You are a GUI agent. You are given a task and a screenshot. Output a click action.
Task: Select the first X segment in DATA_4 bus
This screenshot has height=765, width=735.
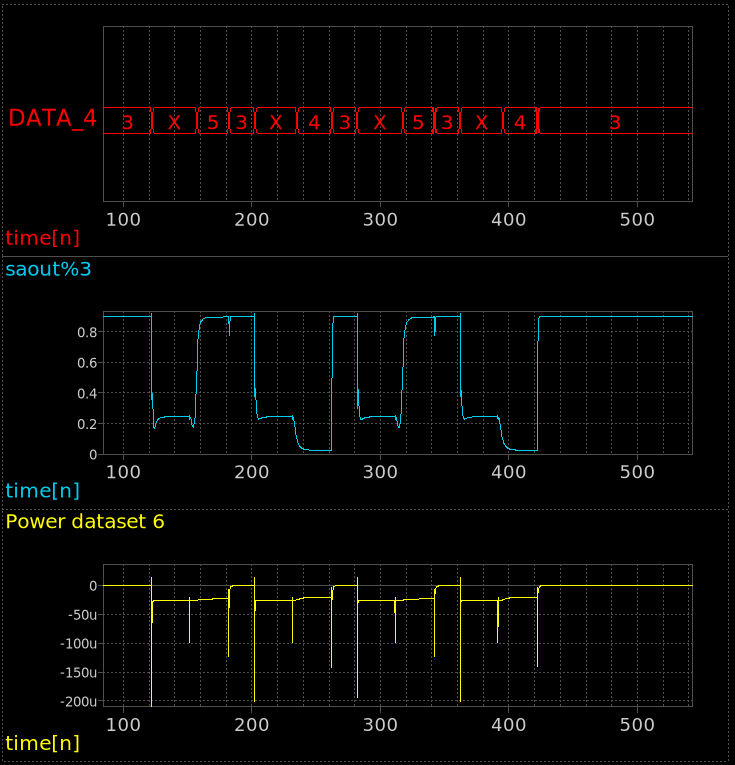pos(175,122)
